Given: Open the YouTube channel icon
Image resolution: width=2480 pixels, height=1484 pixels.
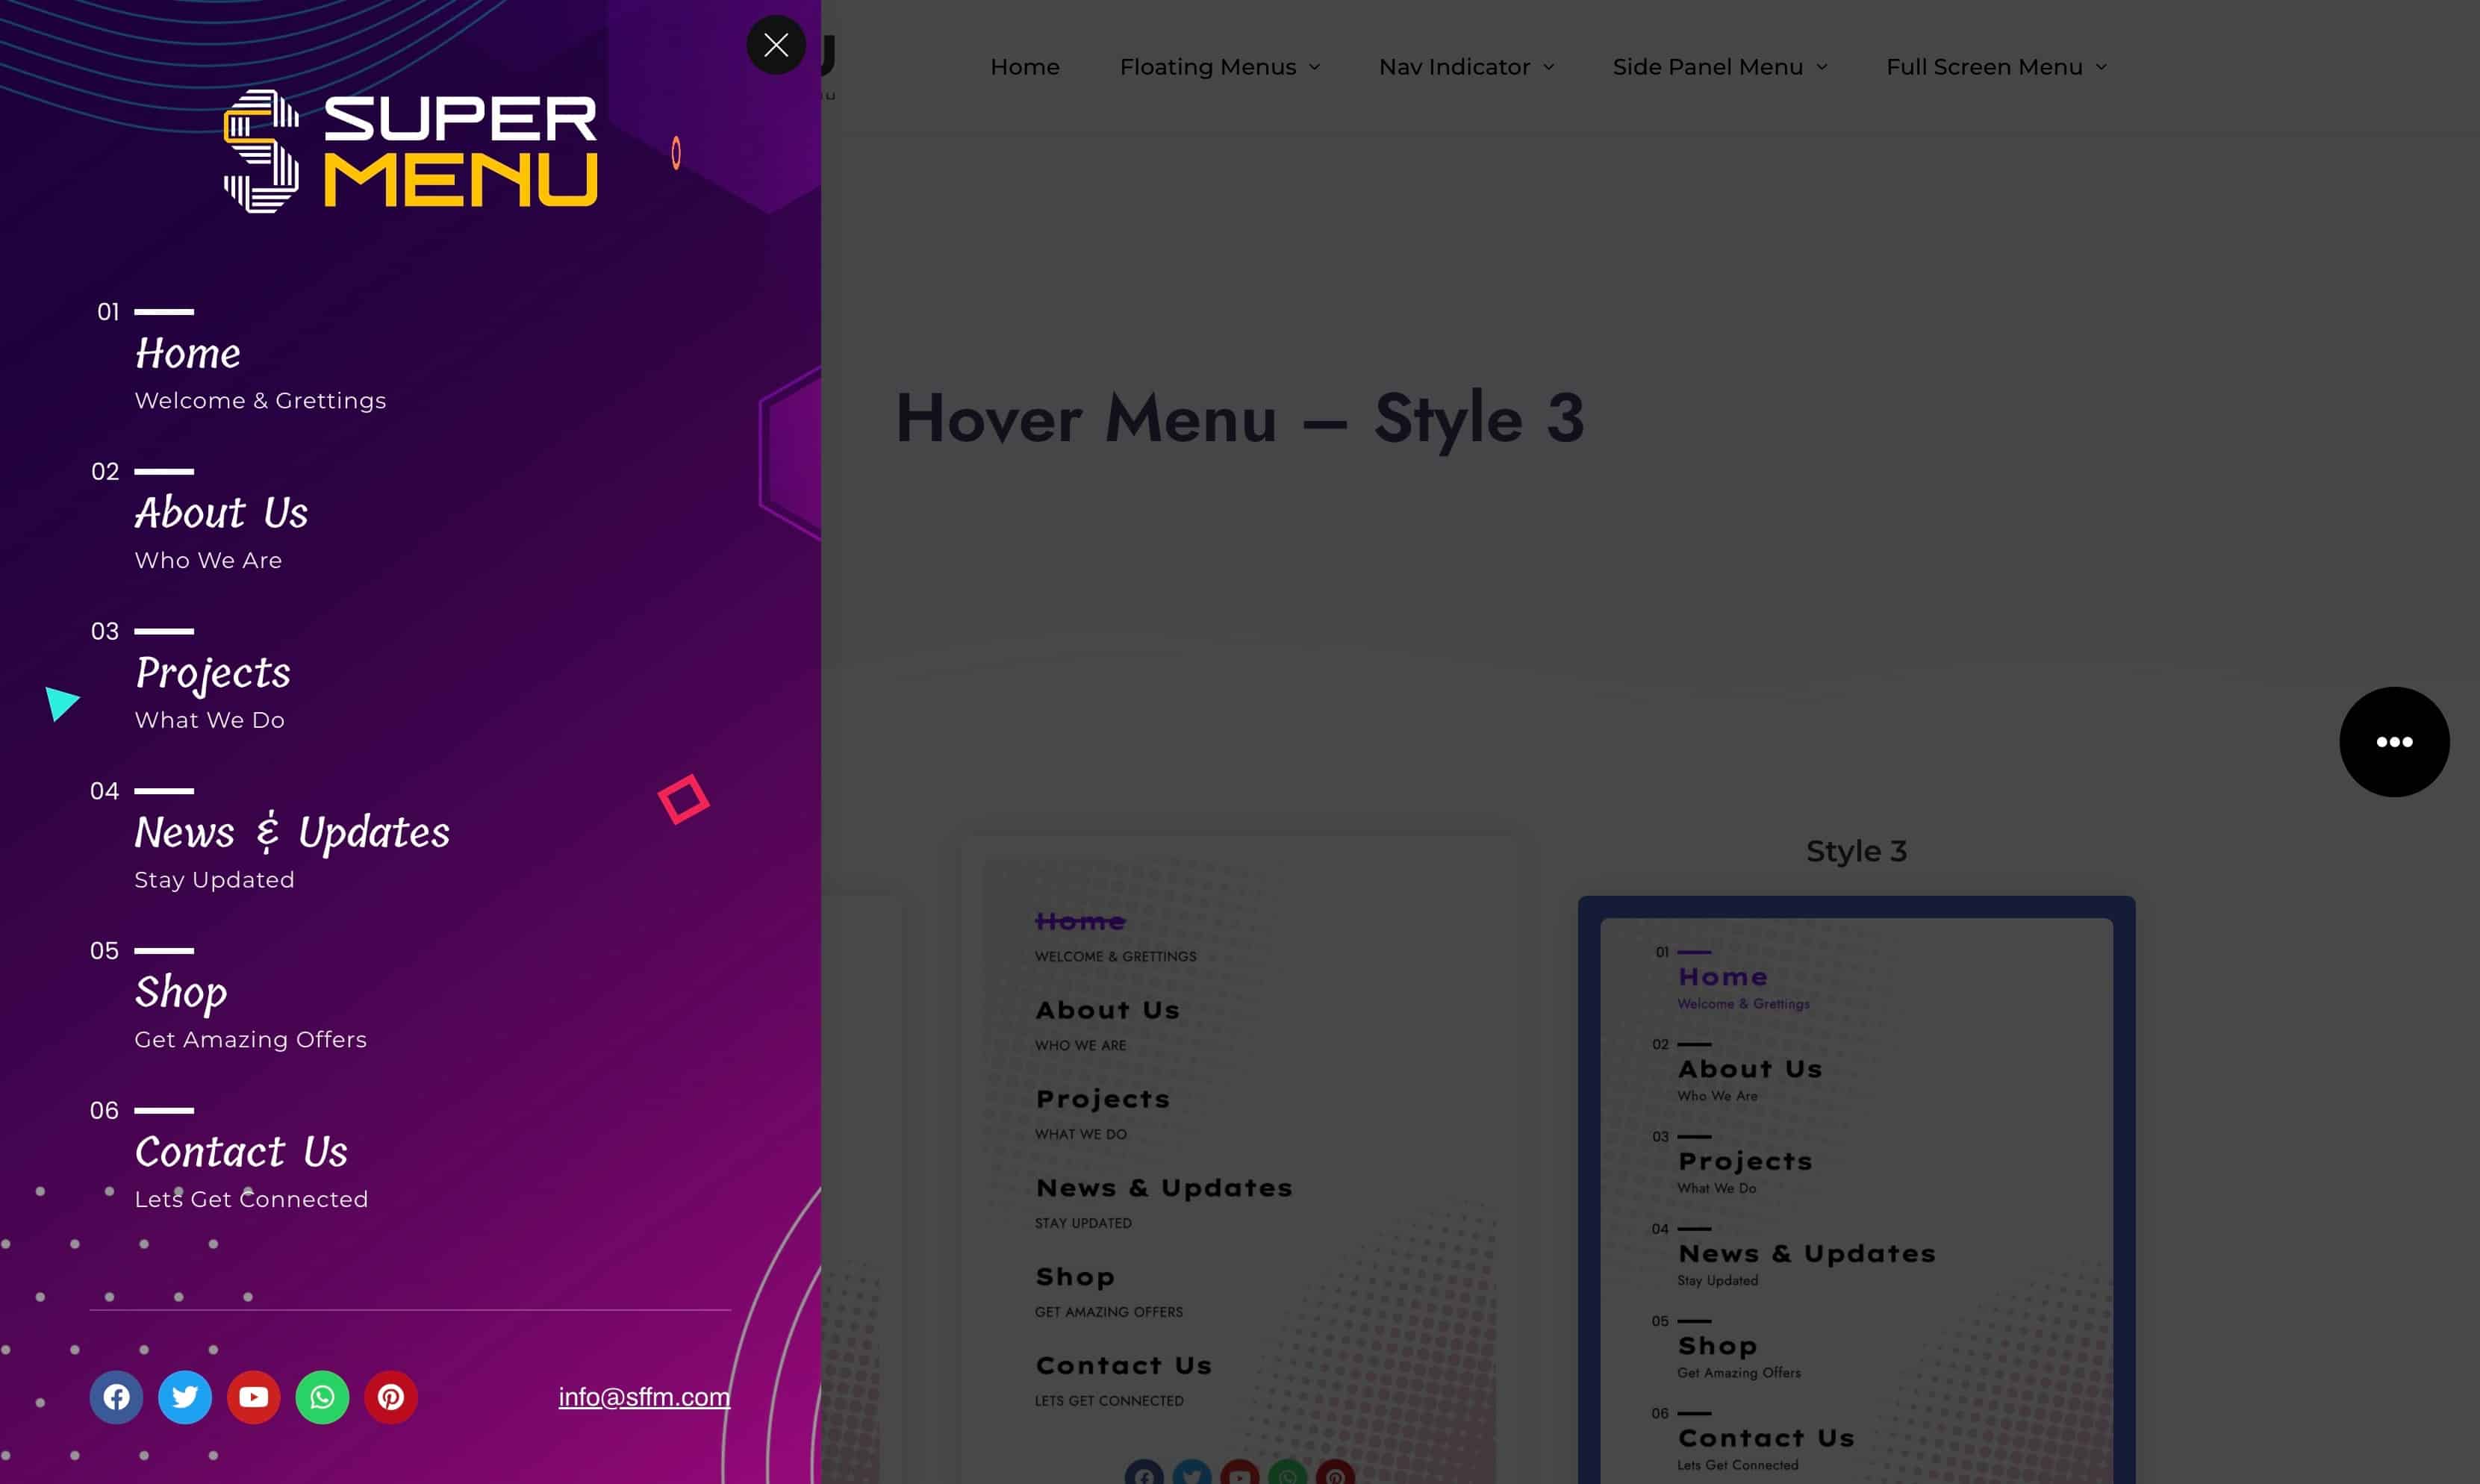Looking at the screenshot, I should [x=253, y=1397].
